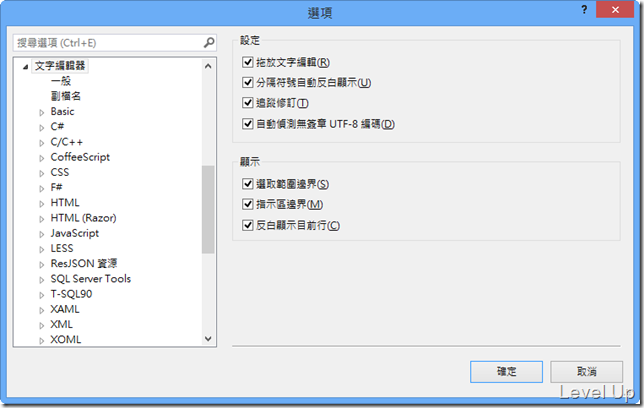The height and width of the screenshot is (408, 644).
Task: Uncheck 反白顯示目前行 option
Action: pyautogui.click(x=247, y=225)
